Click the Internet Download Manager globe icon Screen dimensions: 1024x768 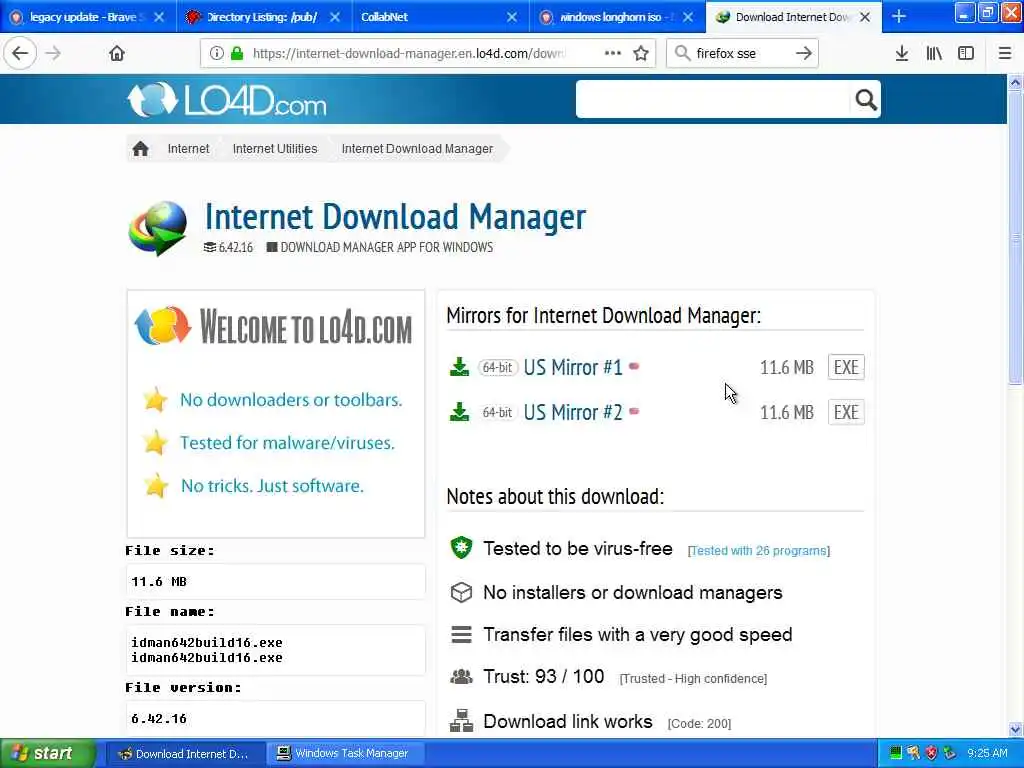[158, 228]
